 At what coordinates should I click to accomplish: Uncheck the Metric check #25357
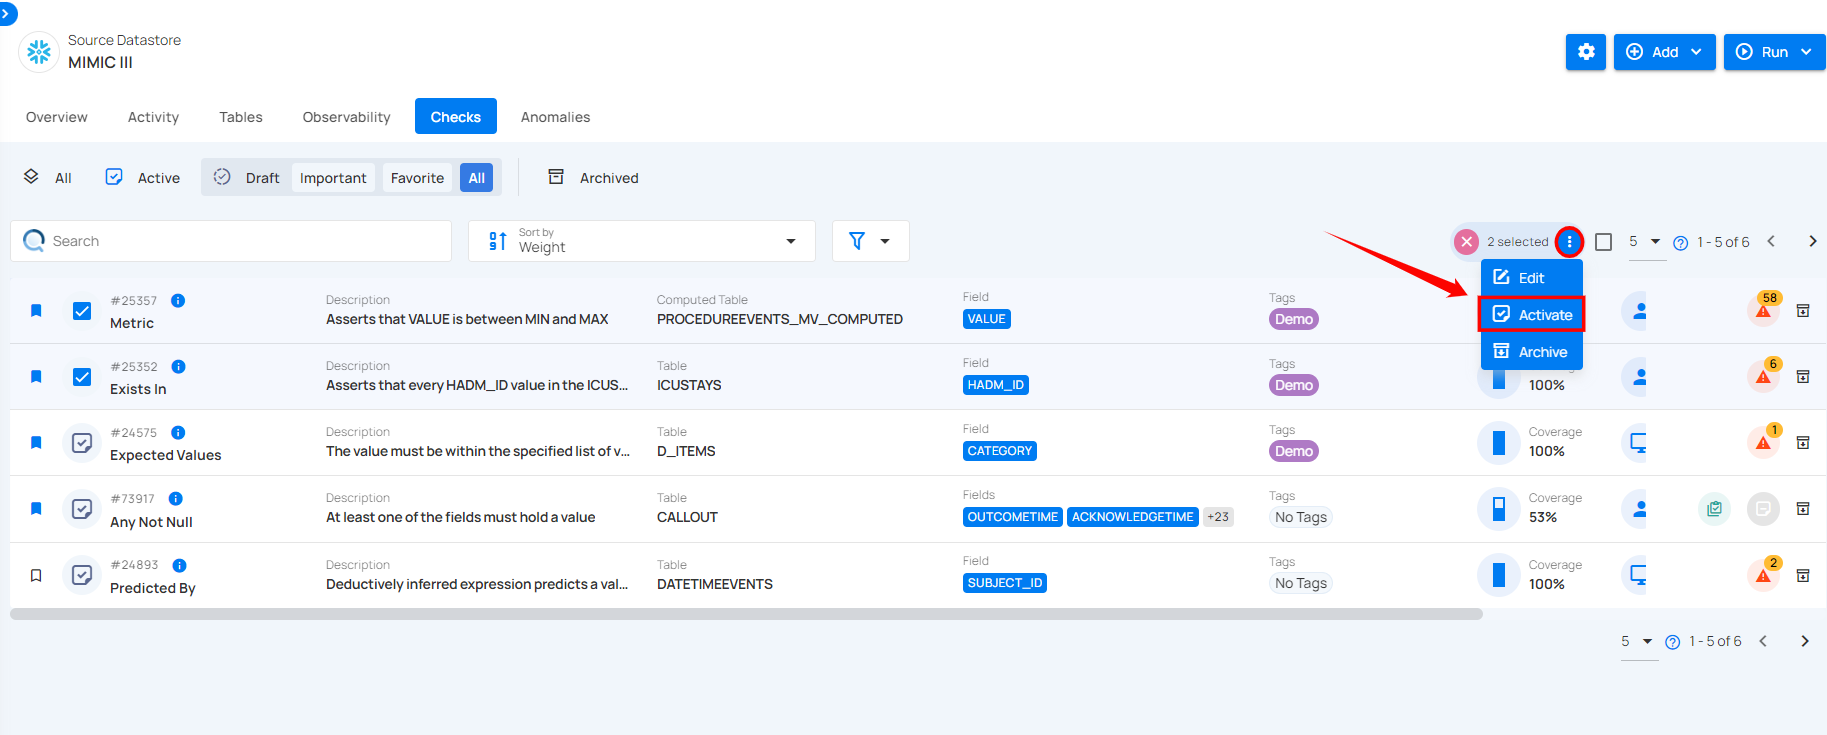[x=82, y=311]
